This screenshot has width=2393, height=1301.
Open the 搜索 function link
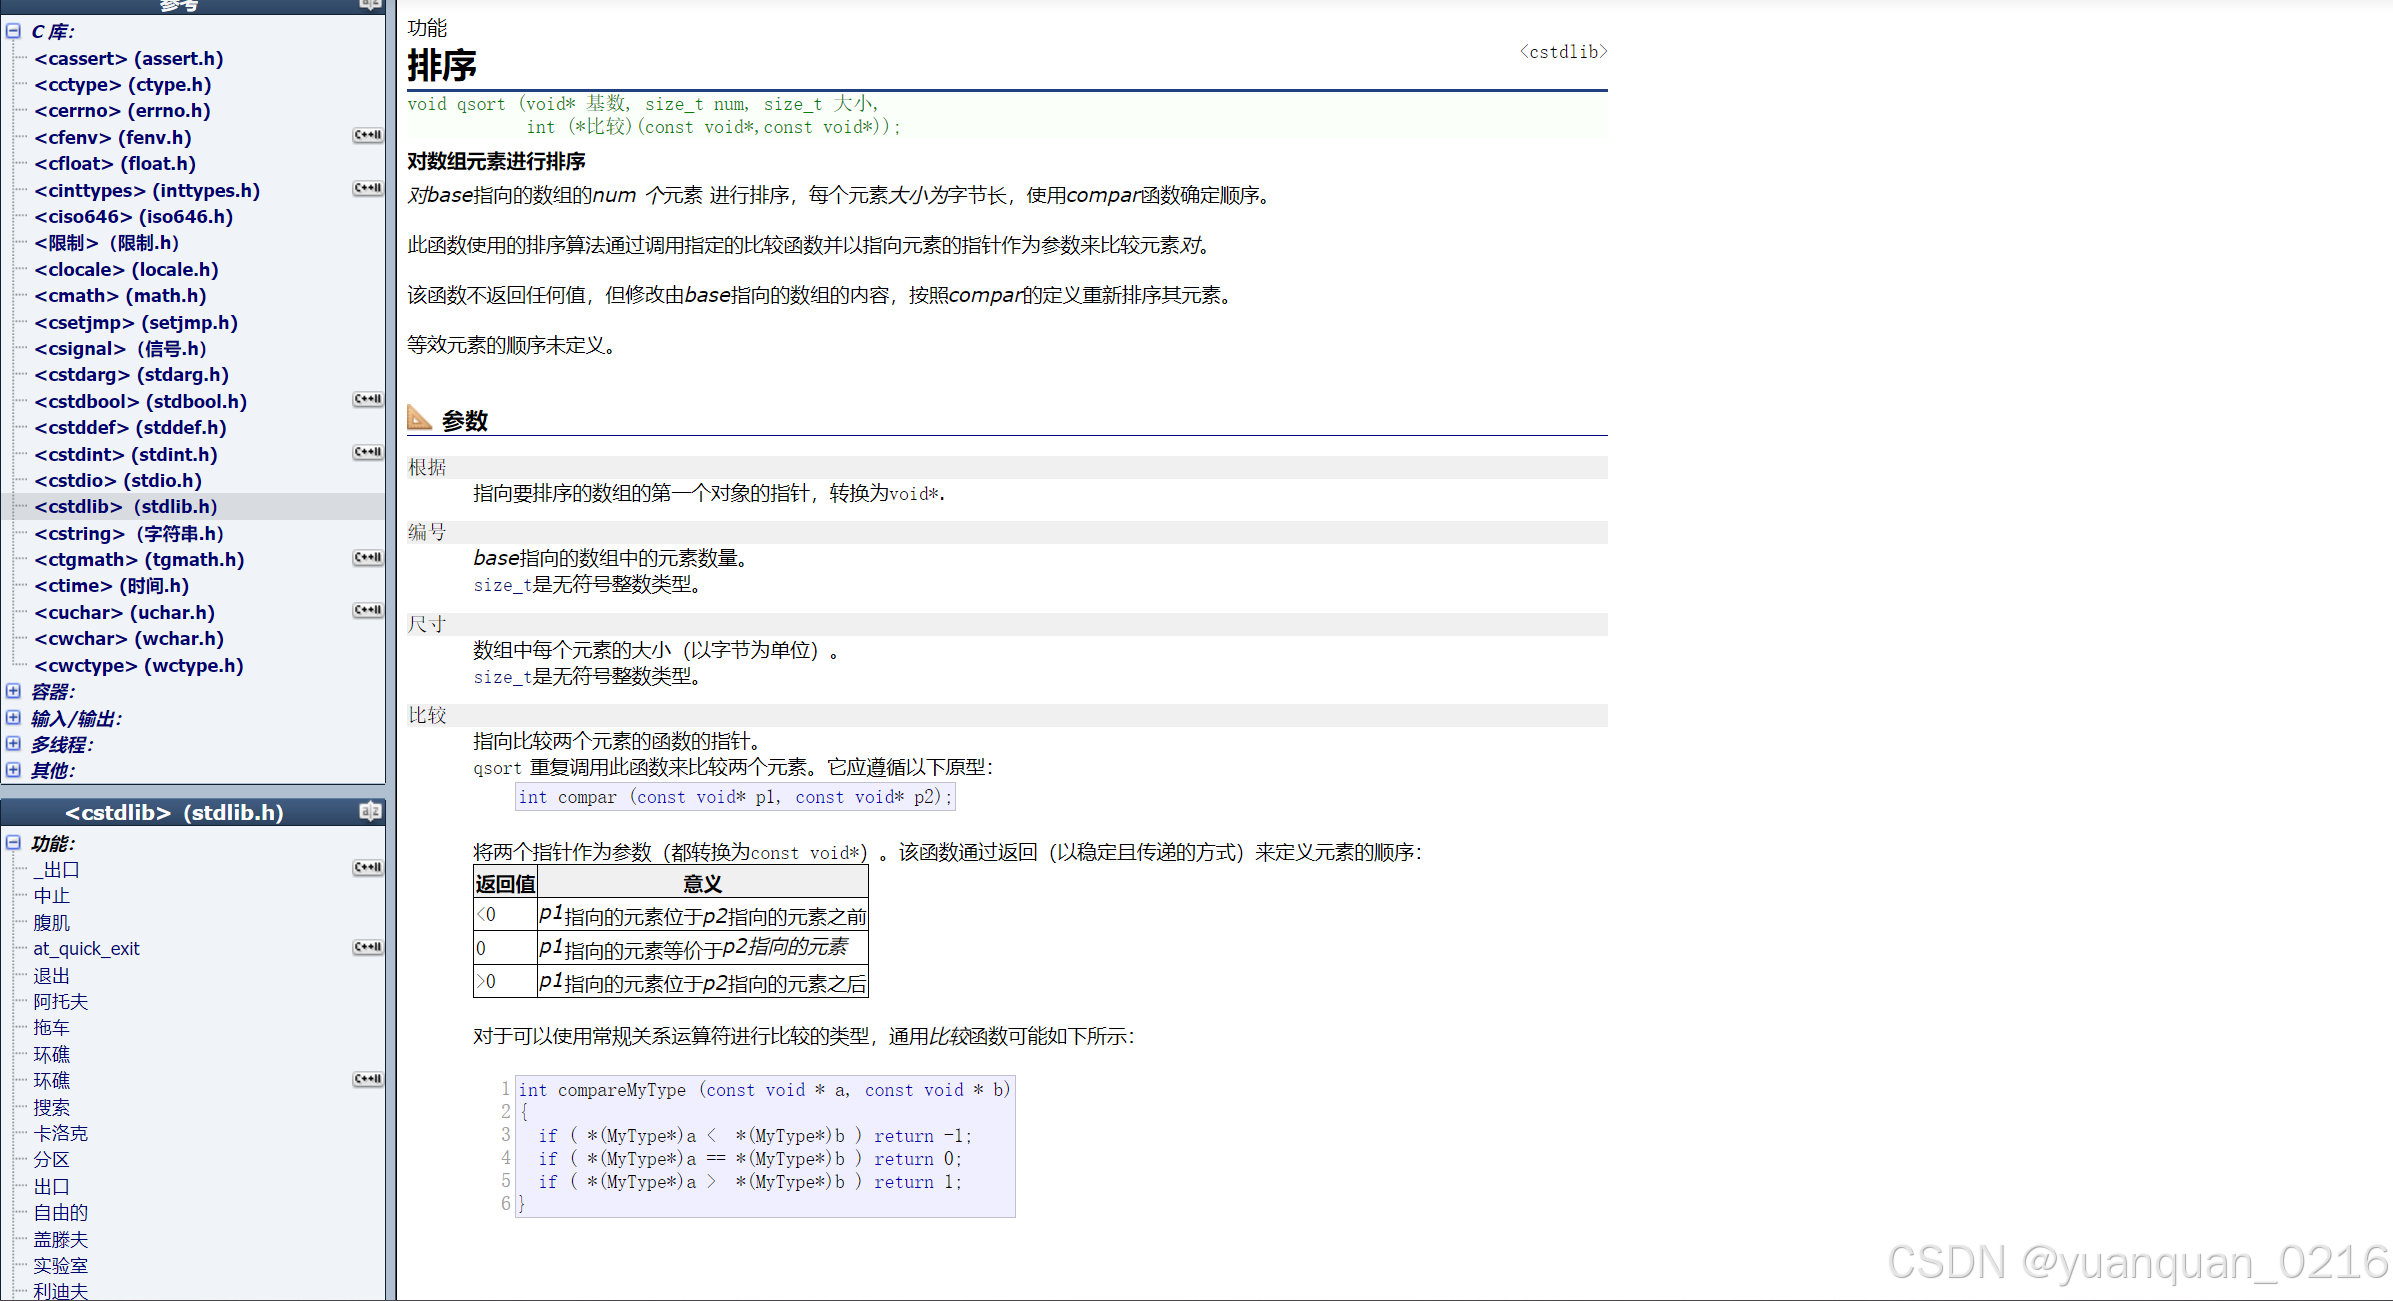(x=51, y=1107)
